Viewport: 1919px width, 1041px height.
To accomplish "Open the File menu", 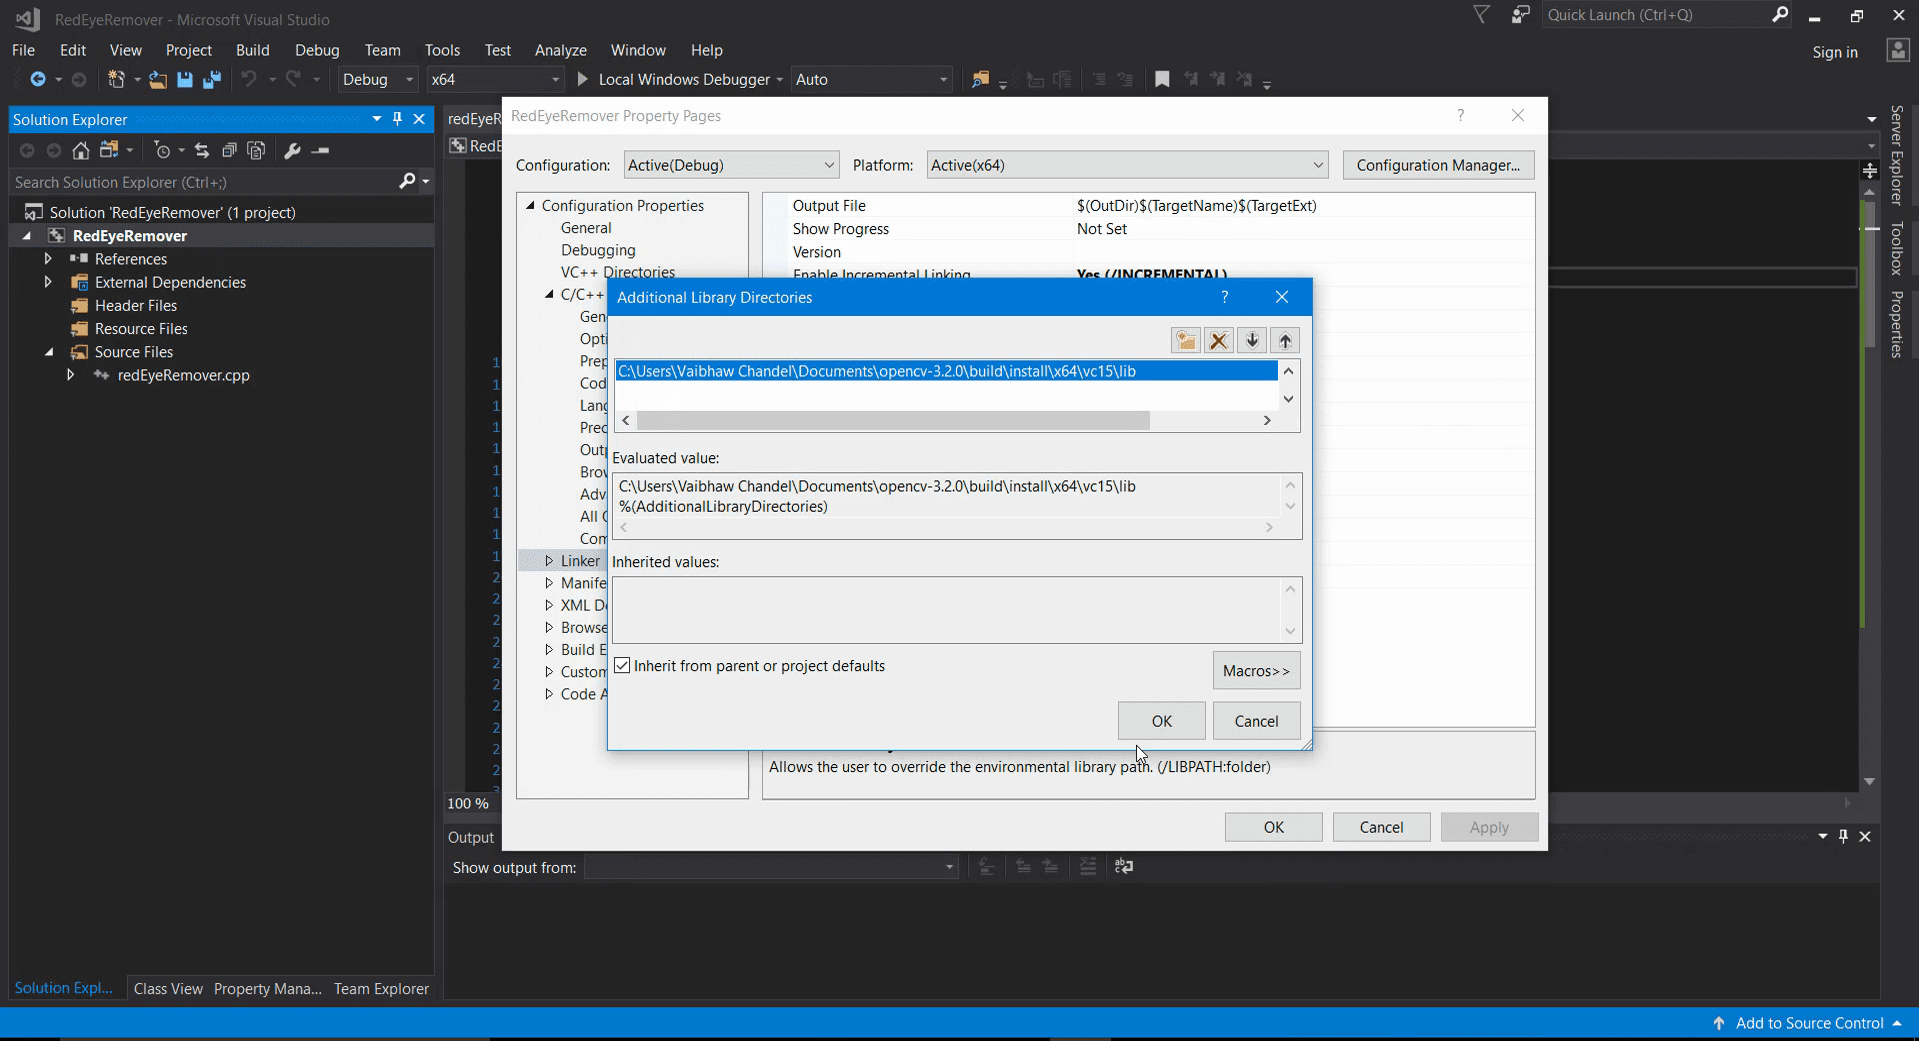I will 23,50.
